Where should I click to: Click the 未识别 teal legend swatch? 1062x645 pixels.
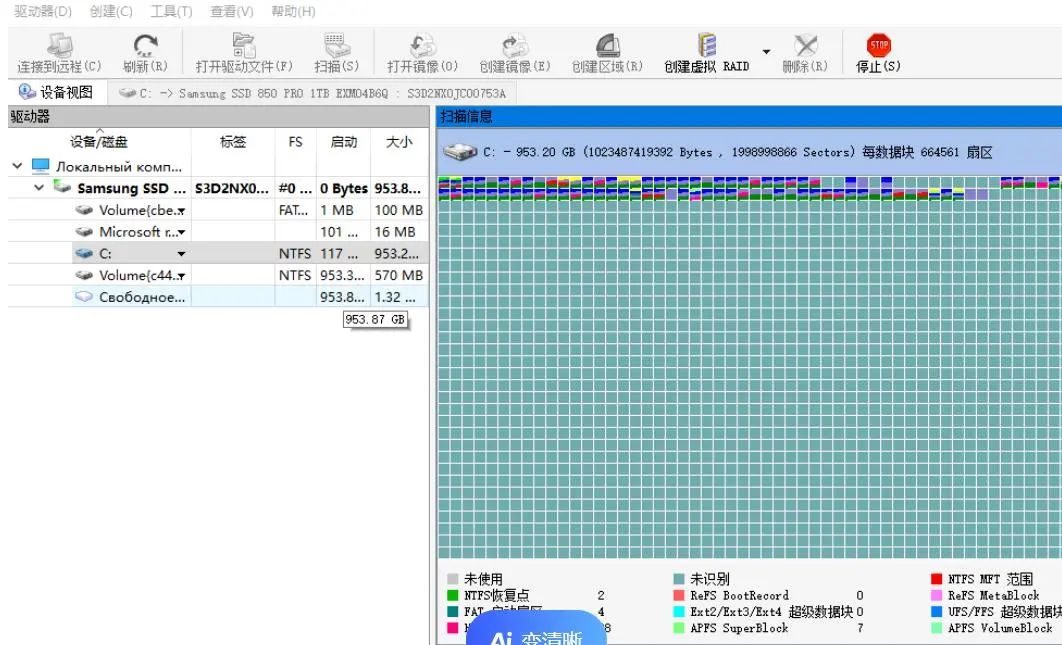click(679, 579)
